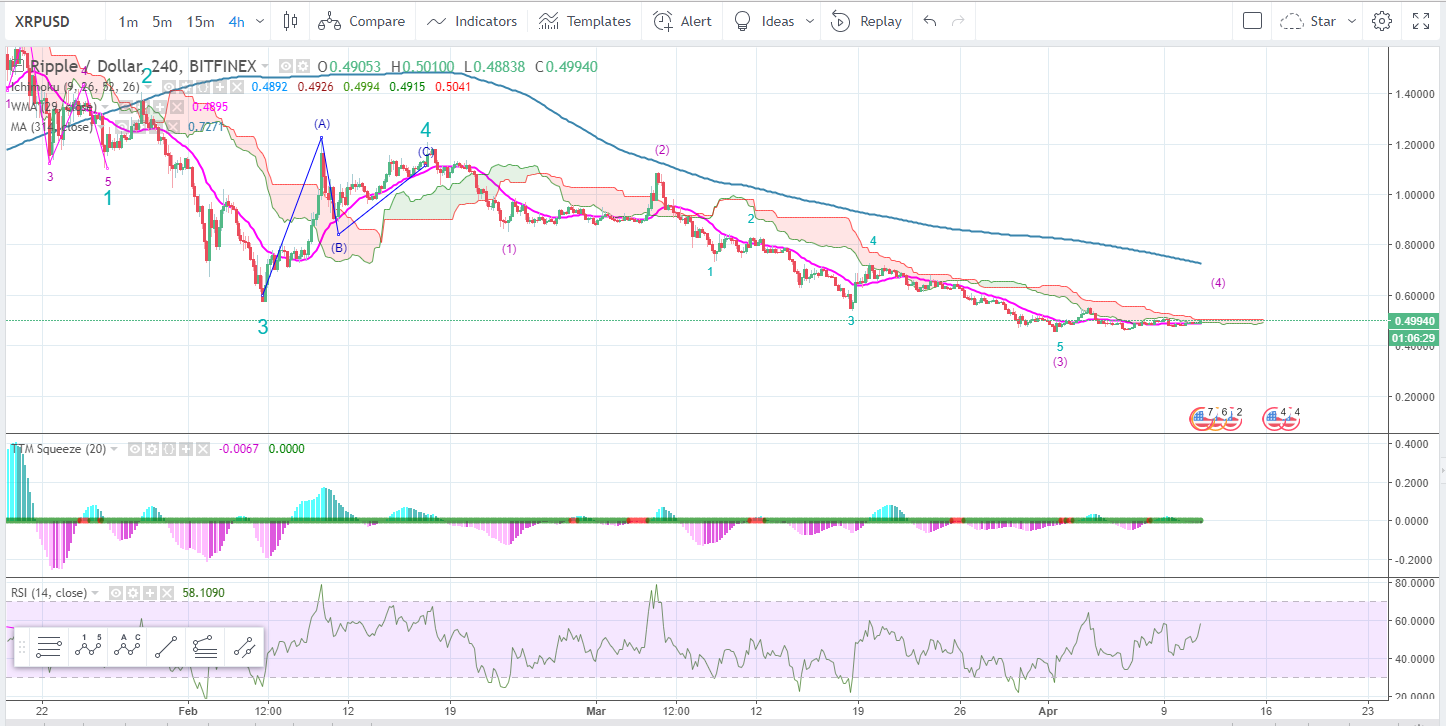Select the Elliott correction wave A-C tool
The height and width of the screenshot is (726, 1446).
[128, 647]
